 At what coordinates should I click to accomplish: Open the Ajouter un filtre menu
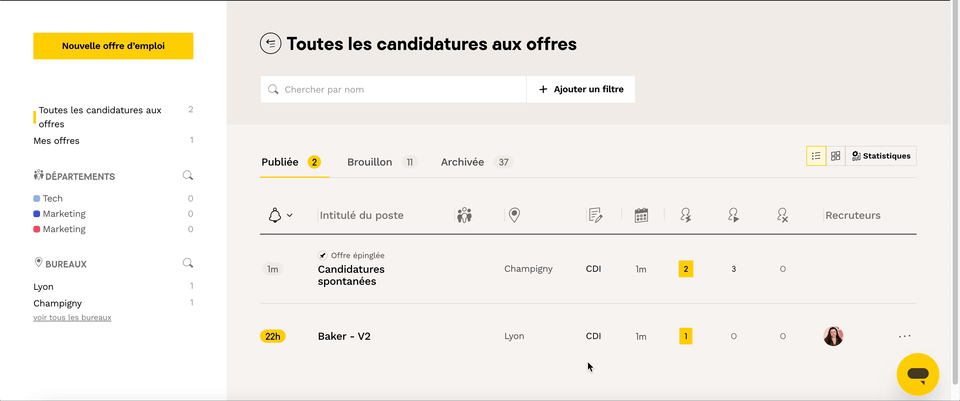[x=581, y=89]
